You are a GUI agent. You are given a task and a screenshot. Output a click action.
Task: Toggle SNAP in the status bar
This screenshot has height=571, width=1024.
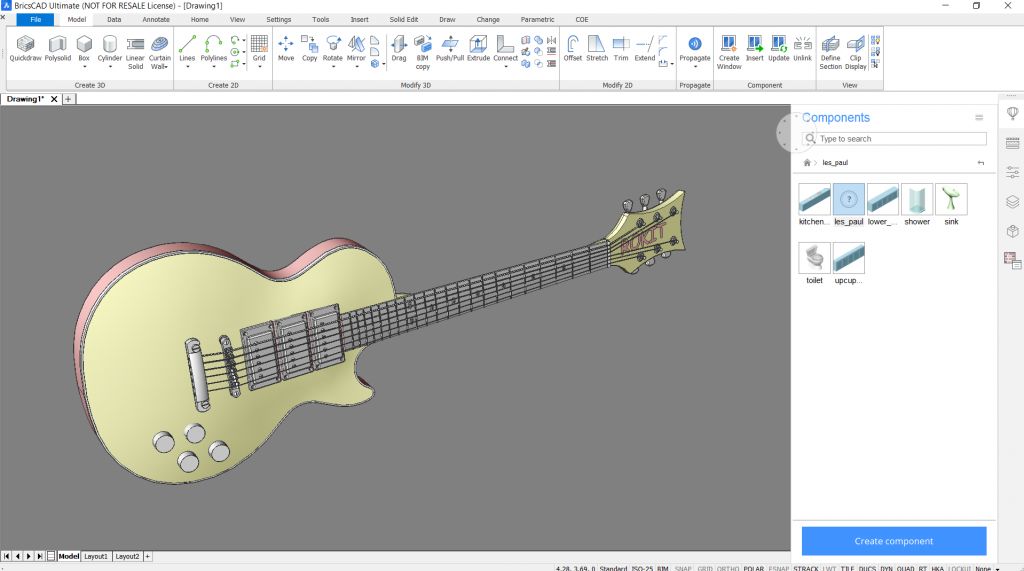(x=683, y=568)
